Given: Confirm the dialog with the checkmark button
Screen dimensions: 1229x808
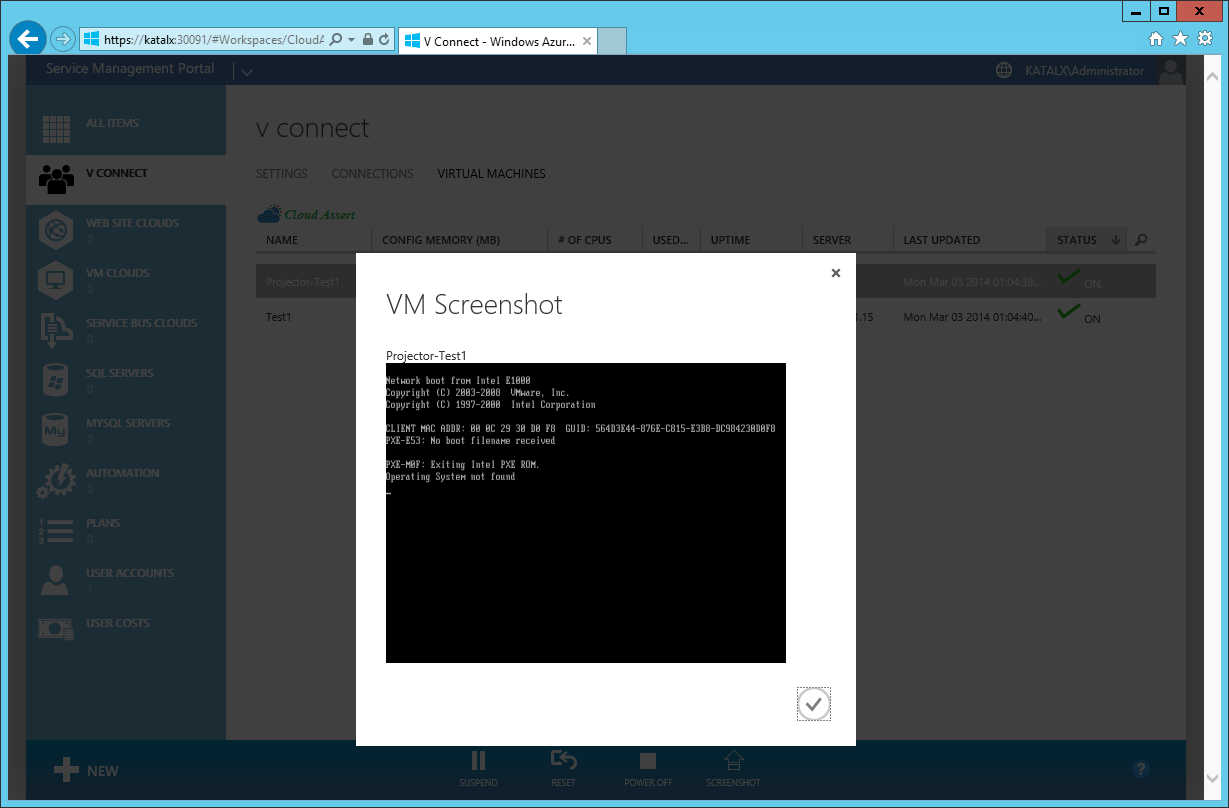Looking at the screenshot, I should pos(814,704).
